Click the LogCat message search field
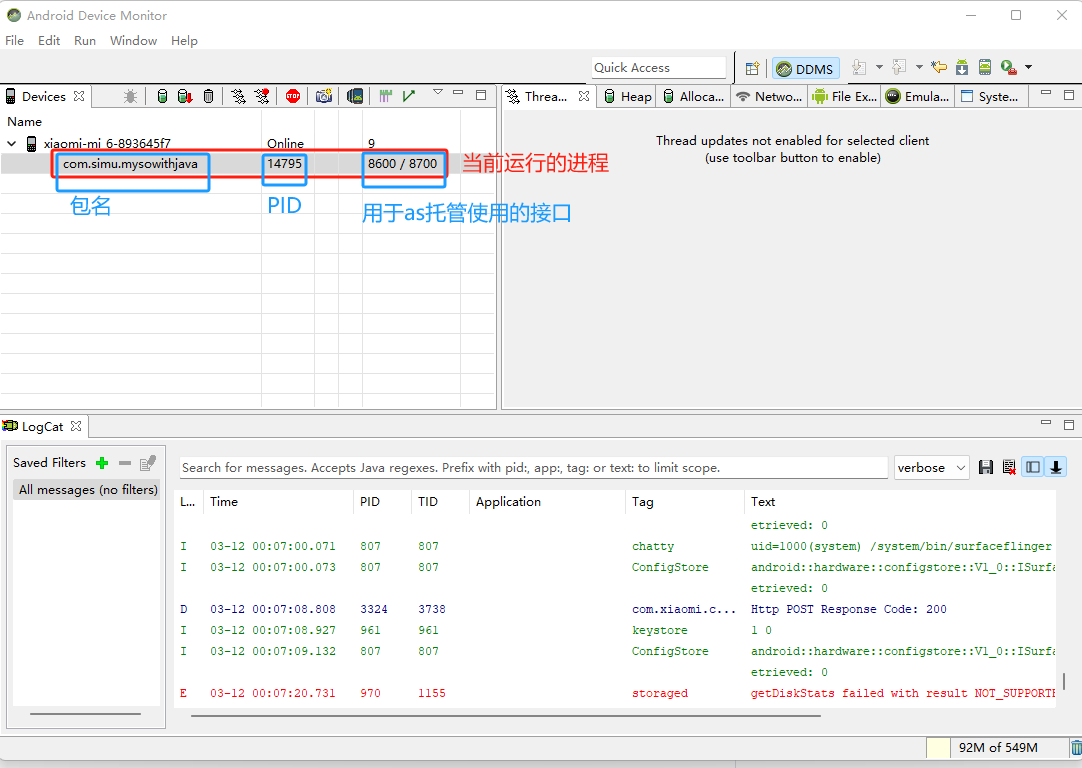Viewport: 1082px width, 768px height. click(x=533, y=468)
